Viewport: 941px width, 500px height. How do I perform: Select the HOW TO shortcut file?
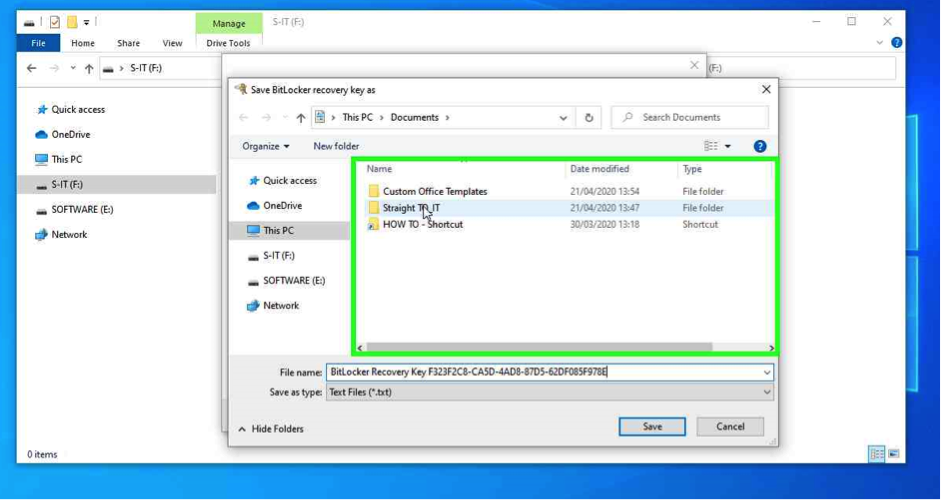click(x=422, y=225)
